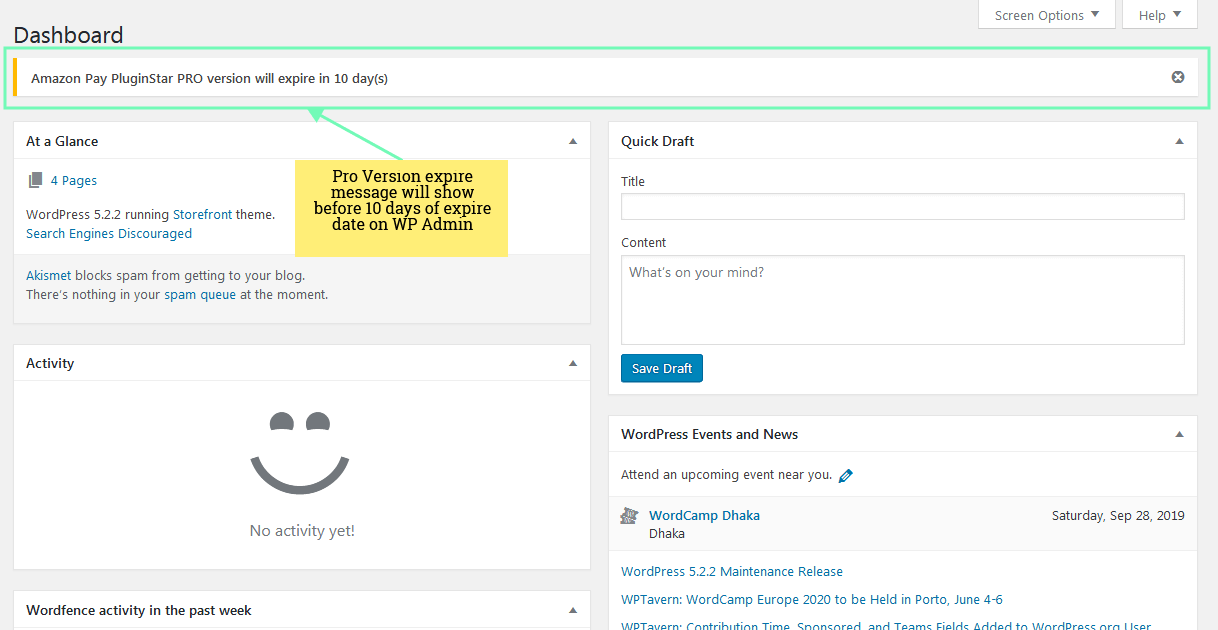
Task: Open the 4 Pages link
Action: point(74,181)
